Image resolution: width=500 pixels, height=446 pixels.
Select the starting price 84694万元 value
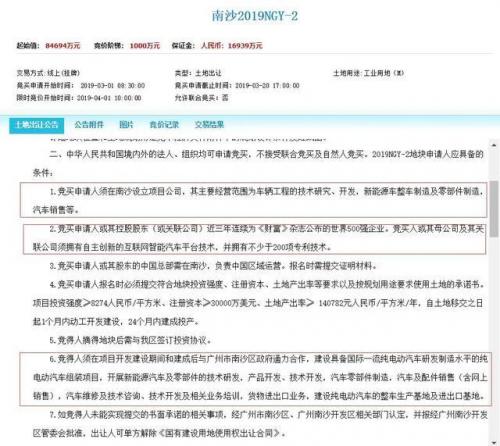pyautogui.click(x=63, y=46)
